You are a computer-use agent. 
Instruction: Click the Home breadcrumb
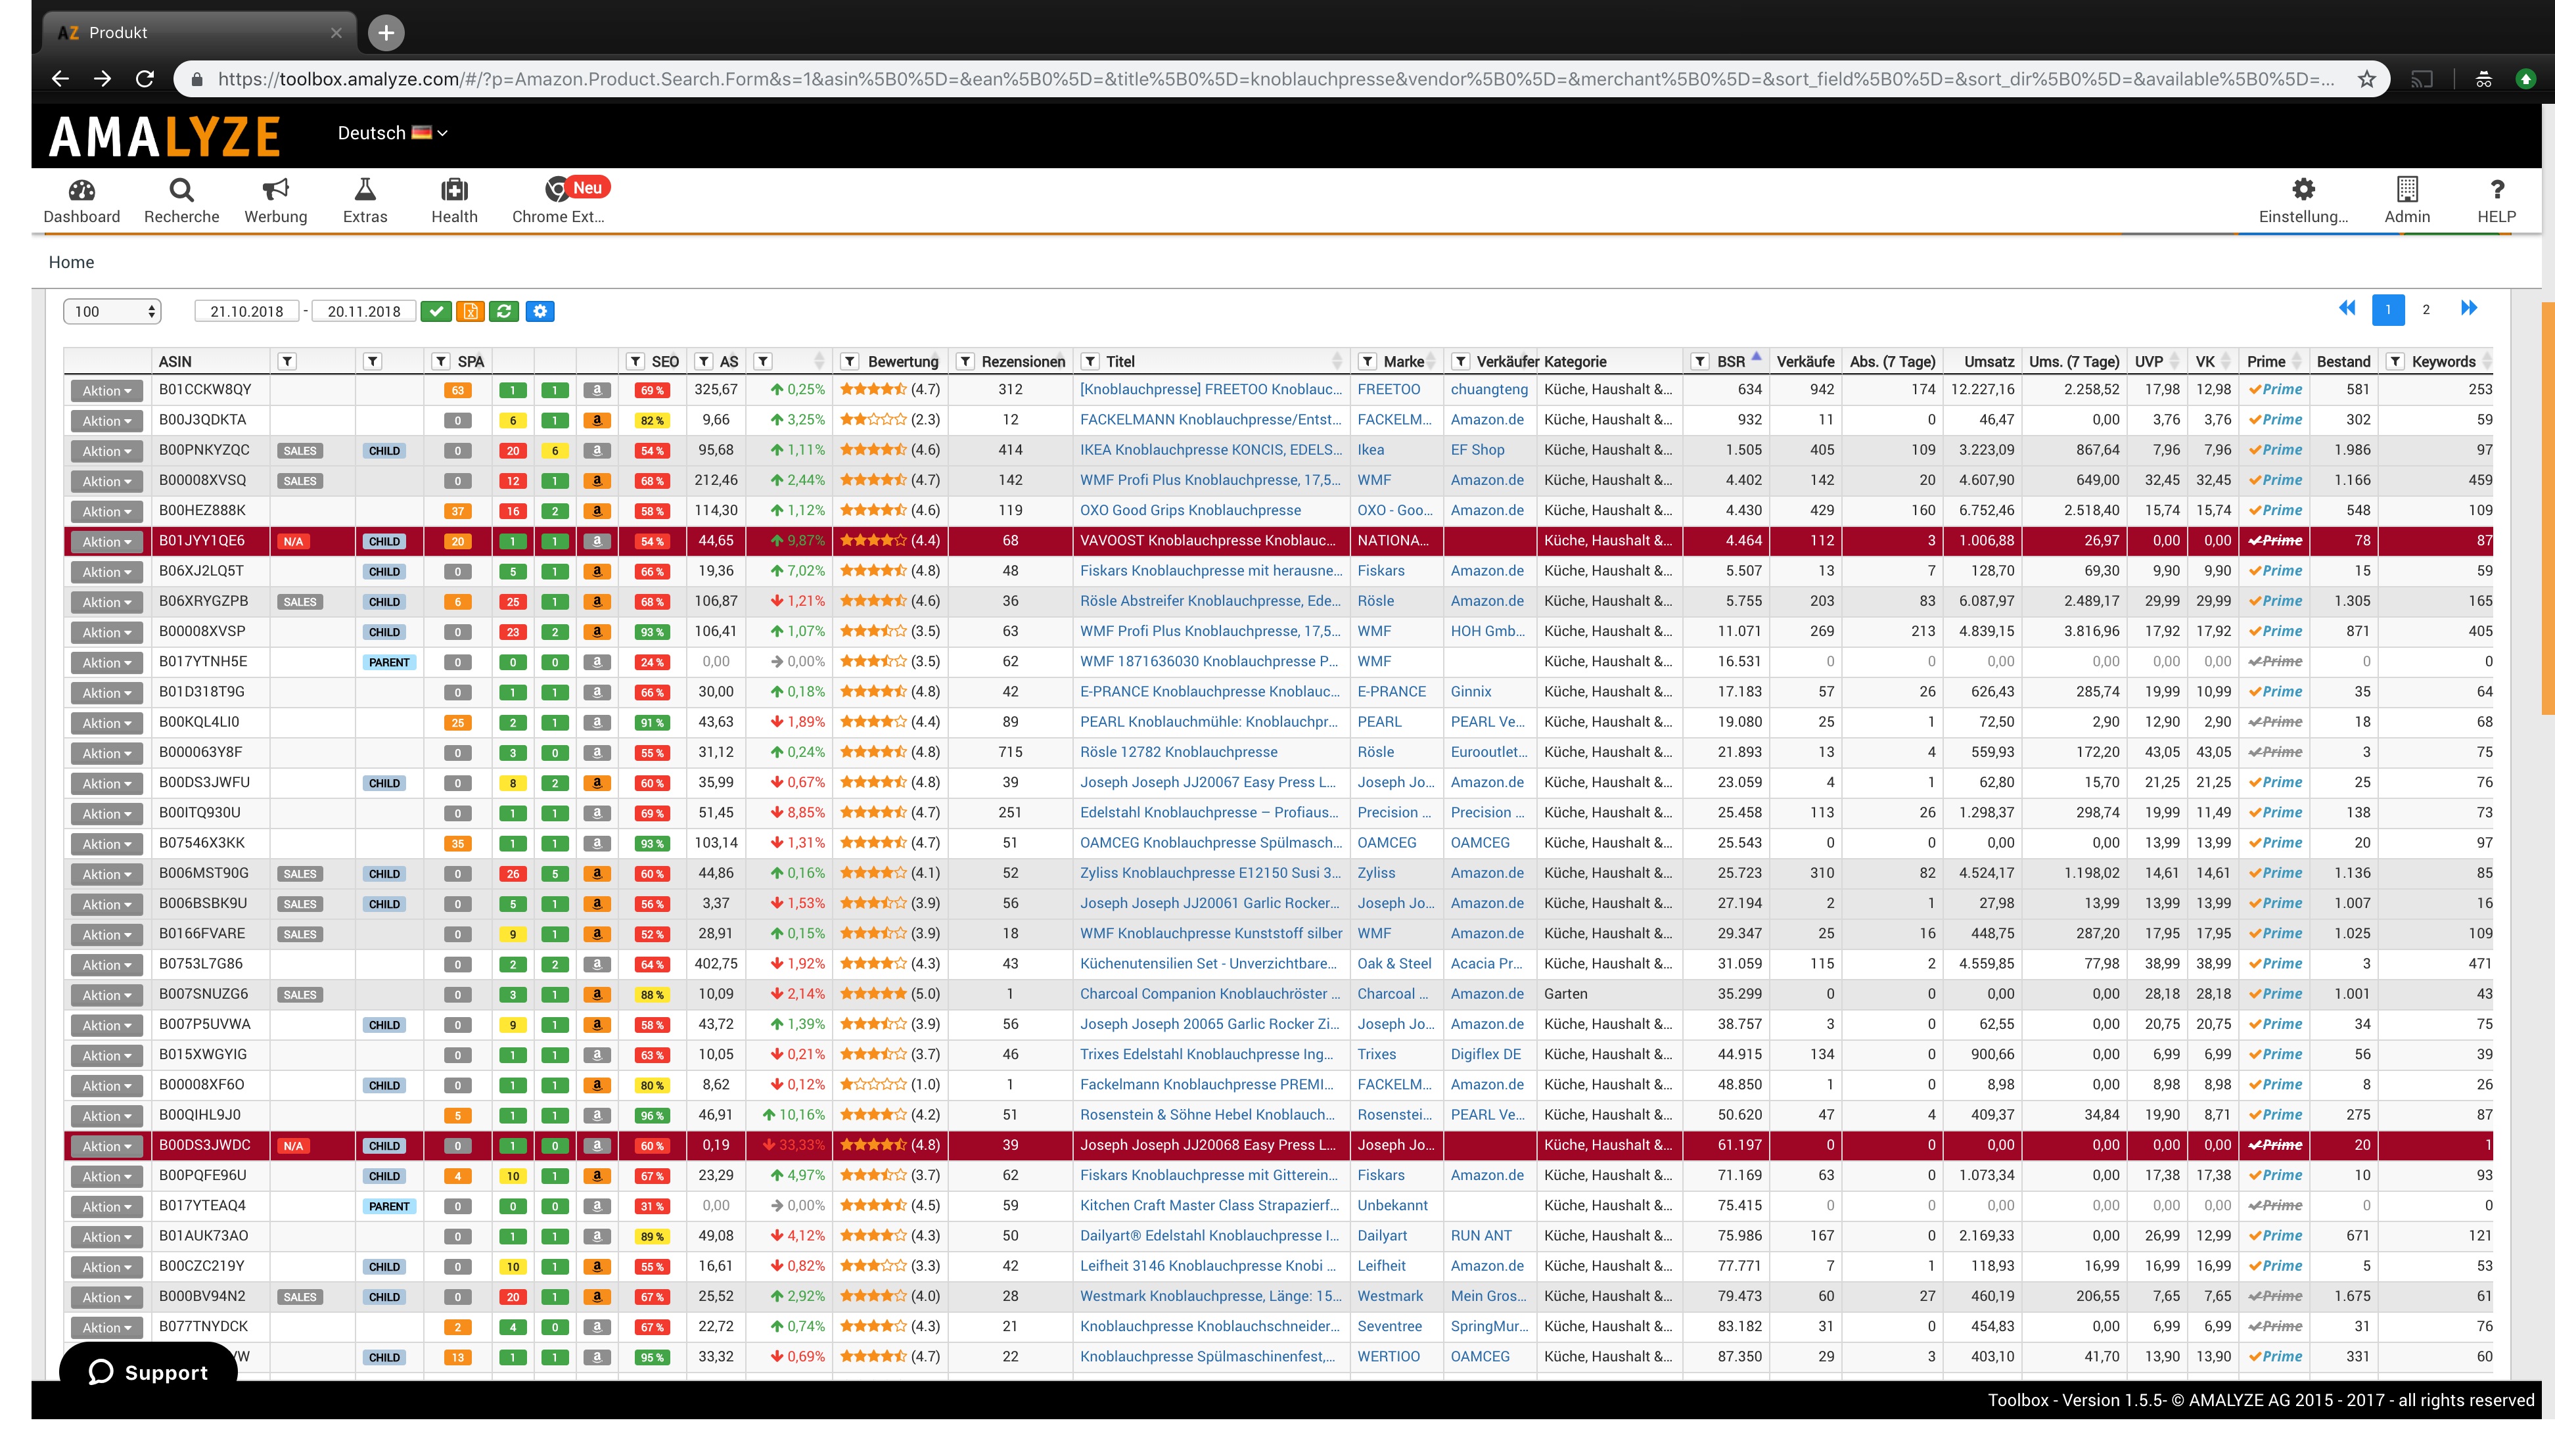click(x=71, y=262)
